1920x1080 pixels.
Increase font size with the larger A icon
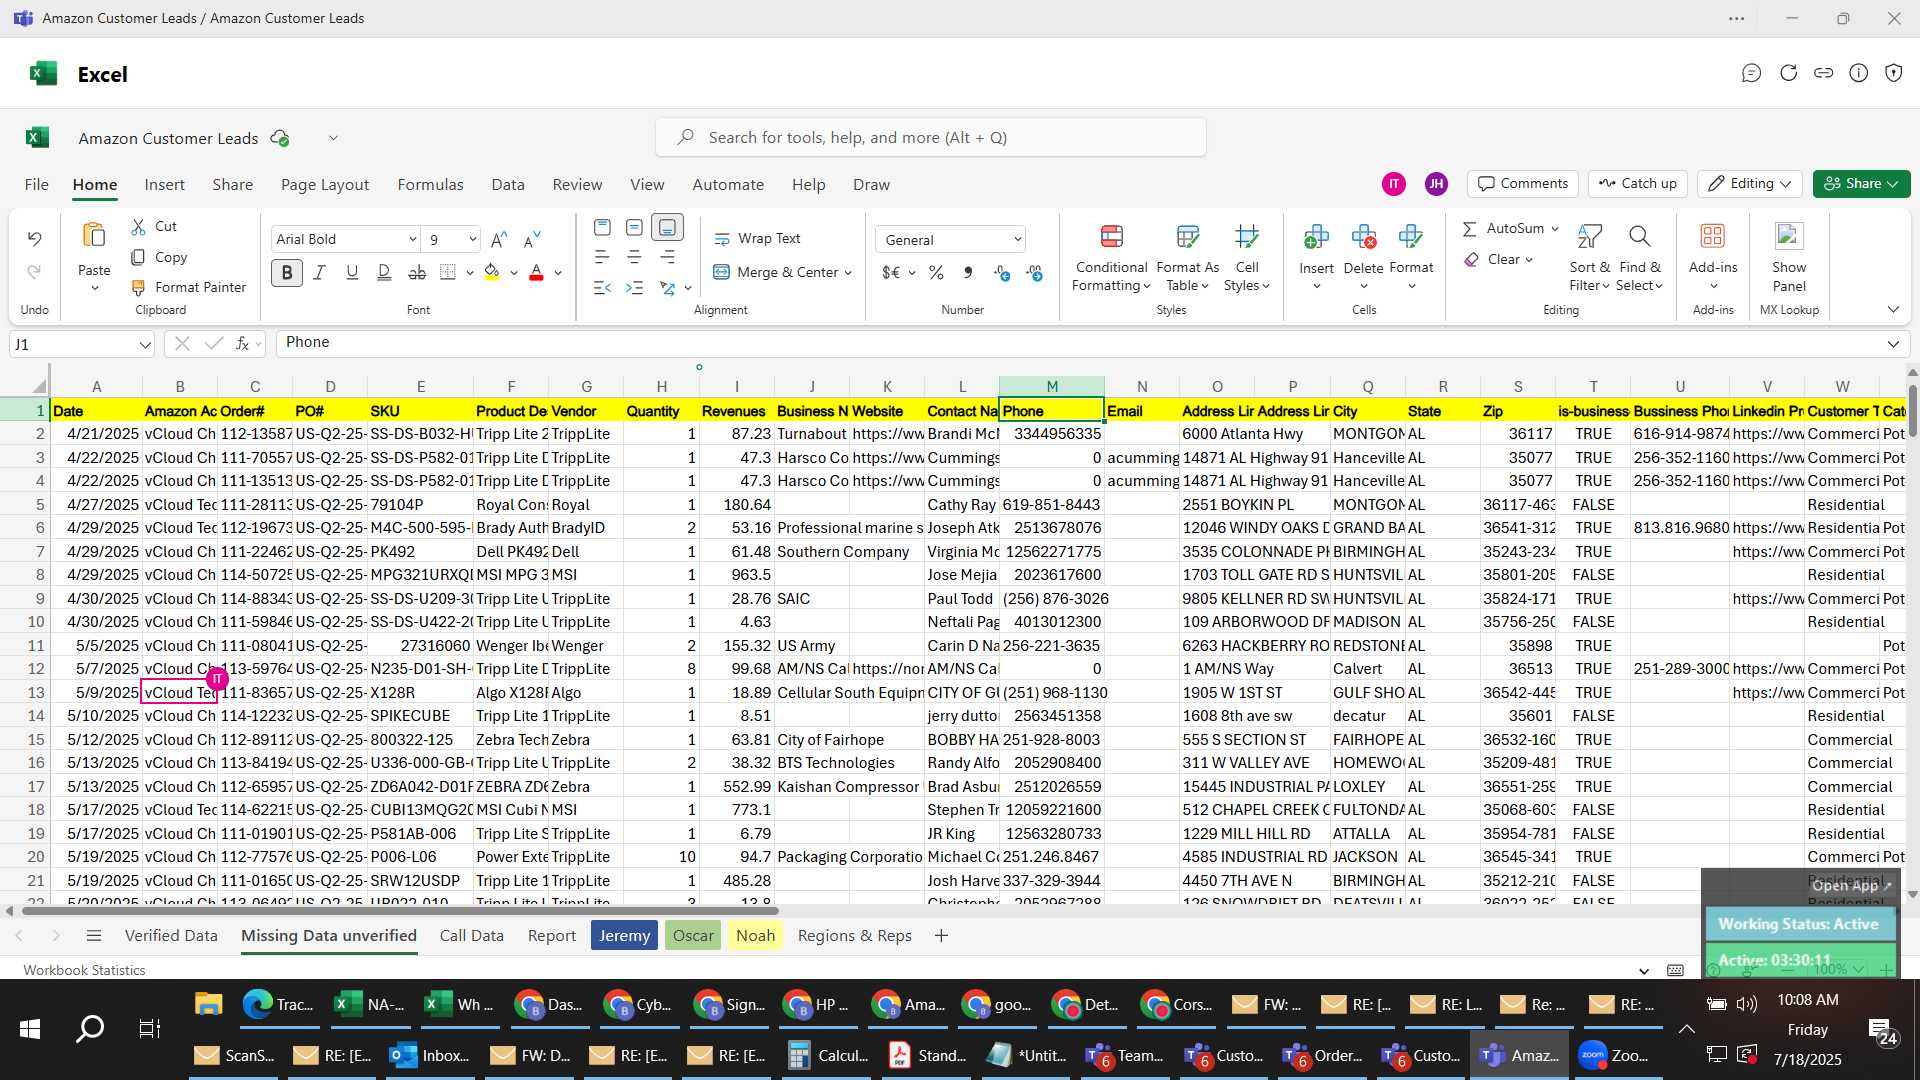pyautogui.click(x=499, y=240)
